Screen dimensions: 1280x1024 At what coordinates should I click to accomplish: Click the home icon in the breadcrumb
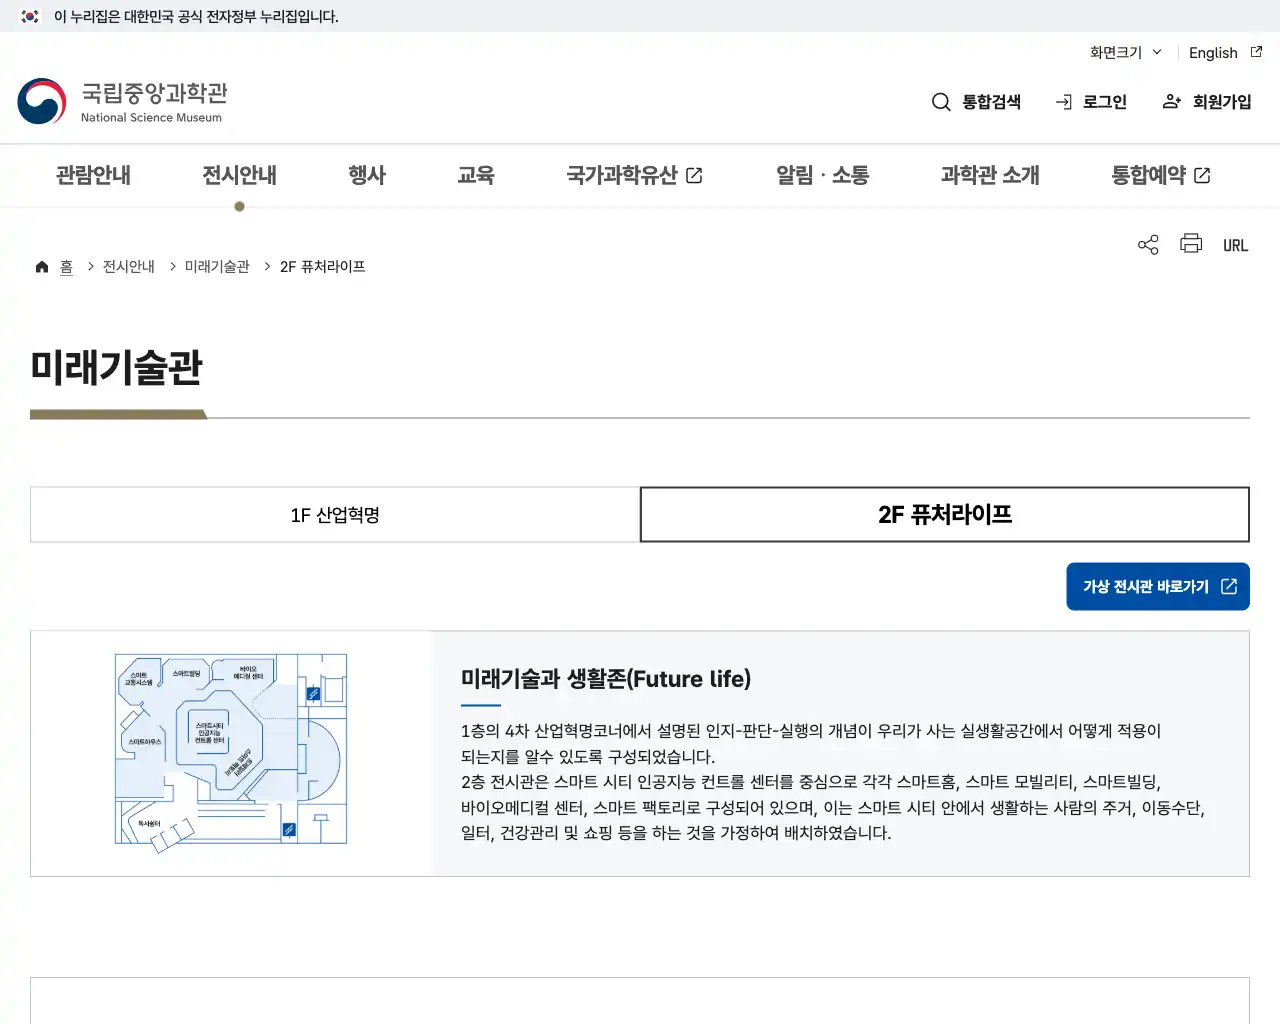[x=41, y=265]
